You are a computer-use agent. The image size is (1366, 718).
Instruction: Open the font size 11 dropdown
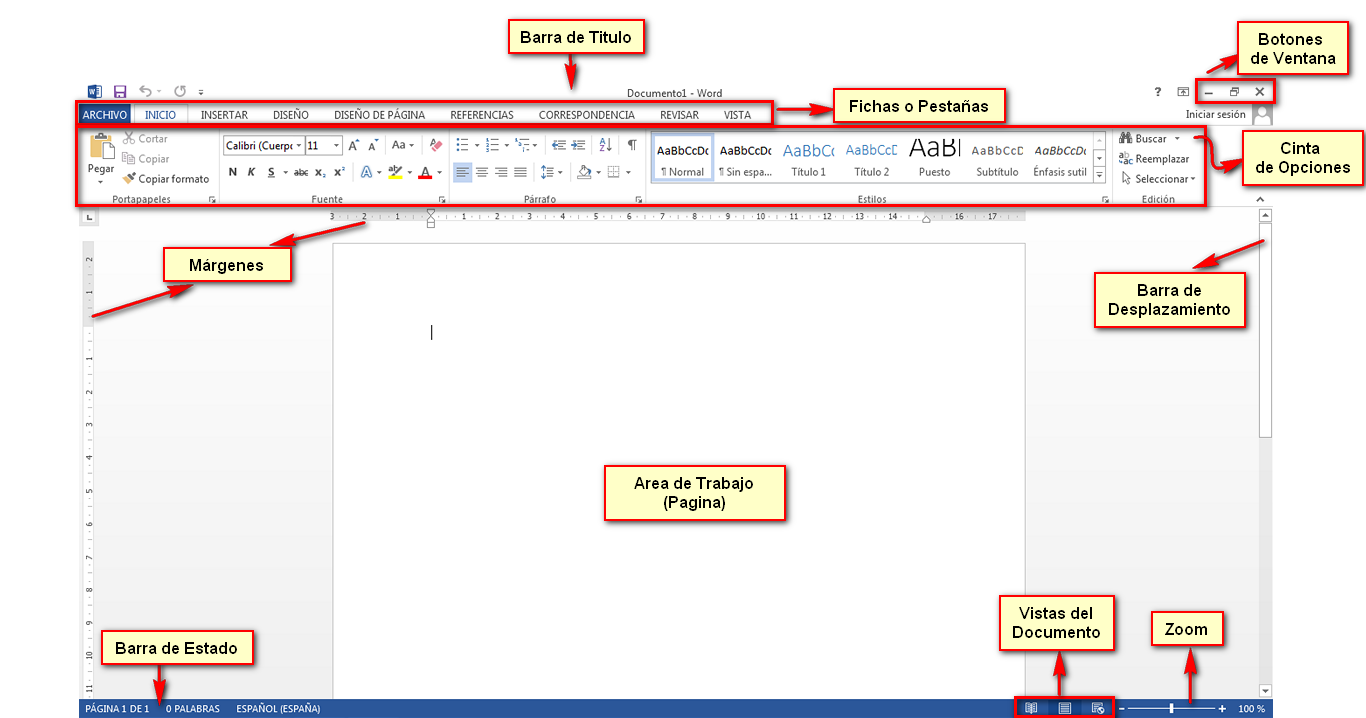tap(336, 146)
